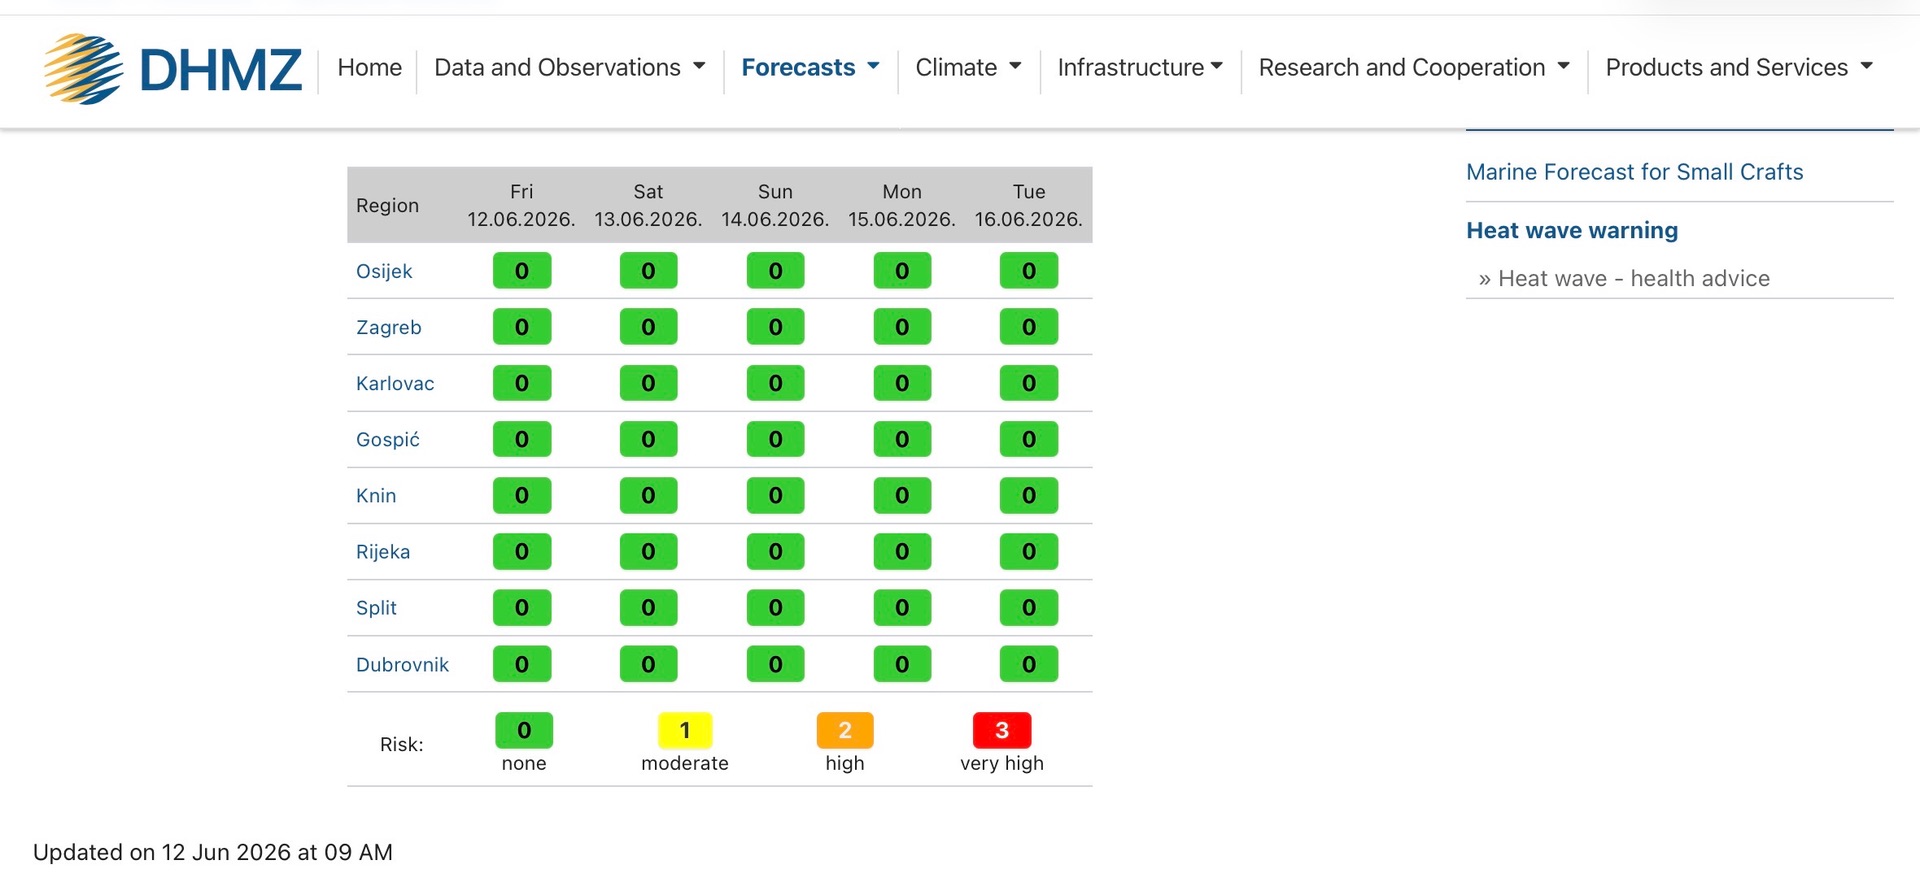Click yellow moderate risk badge 1

pos(685,730)
